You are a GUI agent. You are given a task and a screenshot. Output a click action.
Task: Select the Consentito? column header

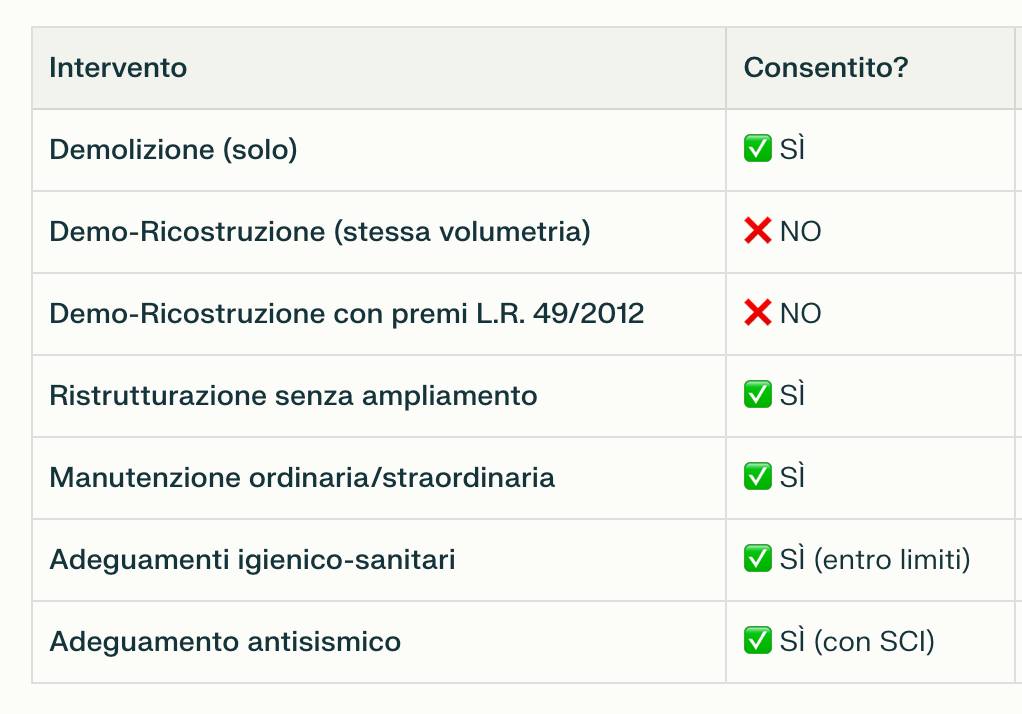(x=826, y=68)
